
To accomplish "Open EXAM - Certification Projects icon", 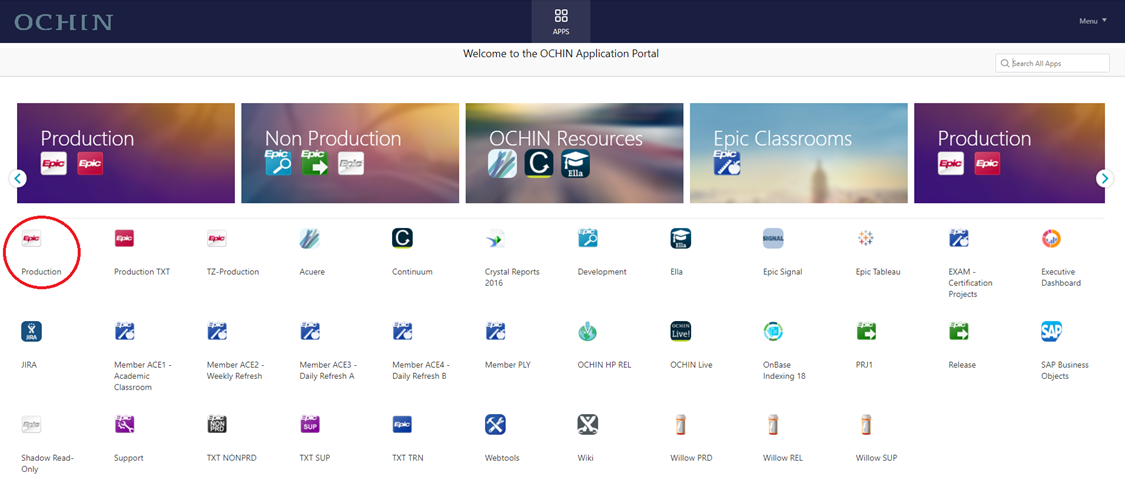I will click(x=959, y=239).
